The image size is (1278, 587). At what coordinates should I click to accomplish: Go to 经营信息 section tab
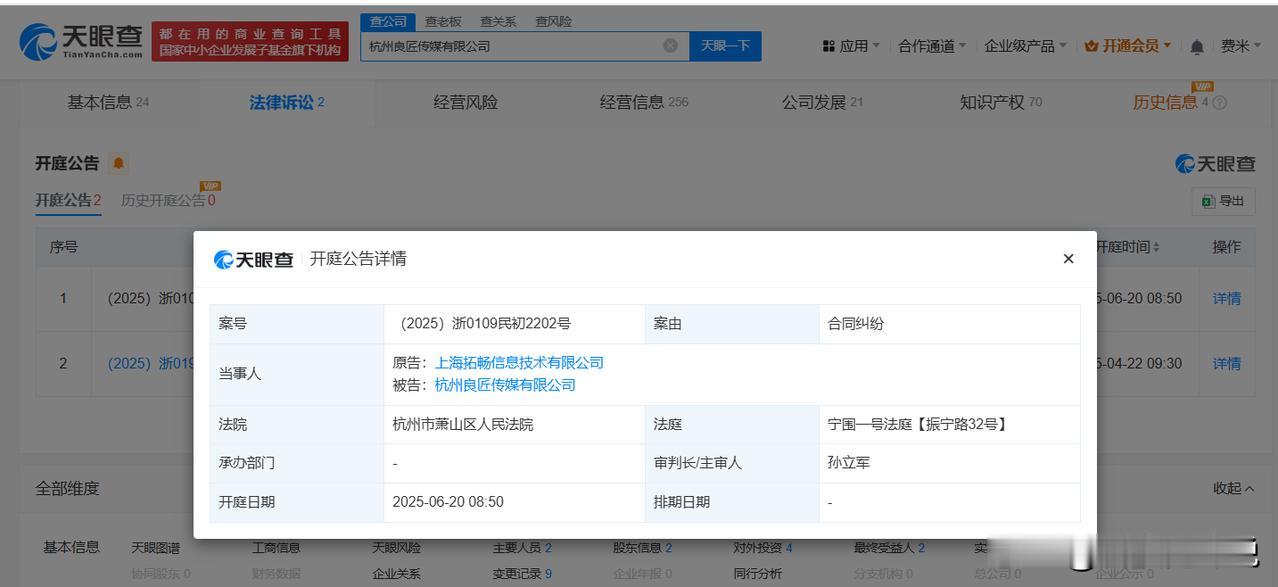644,102
